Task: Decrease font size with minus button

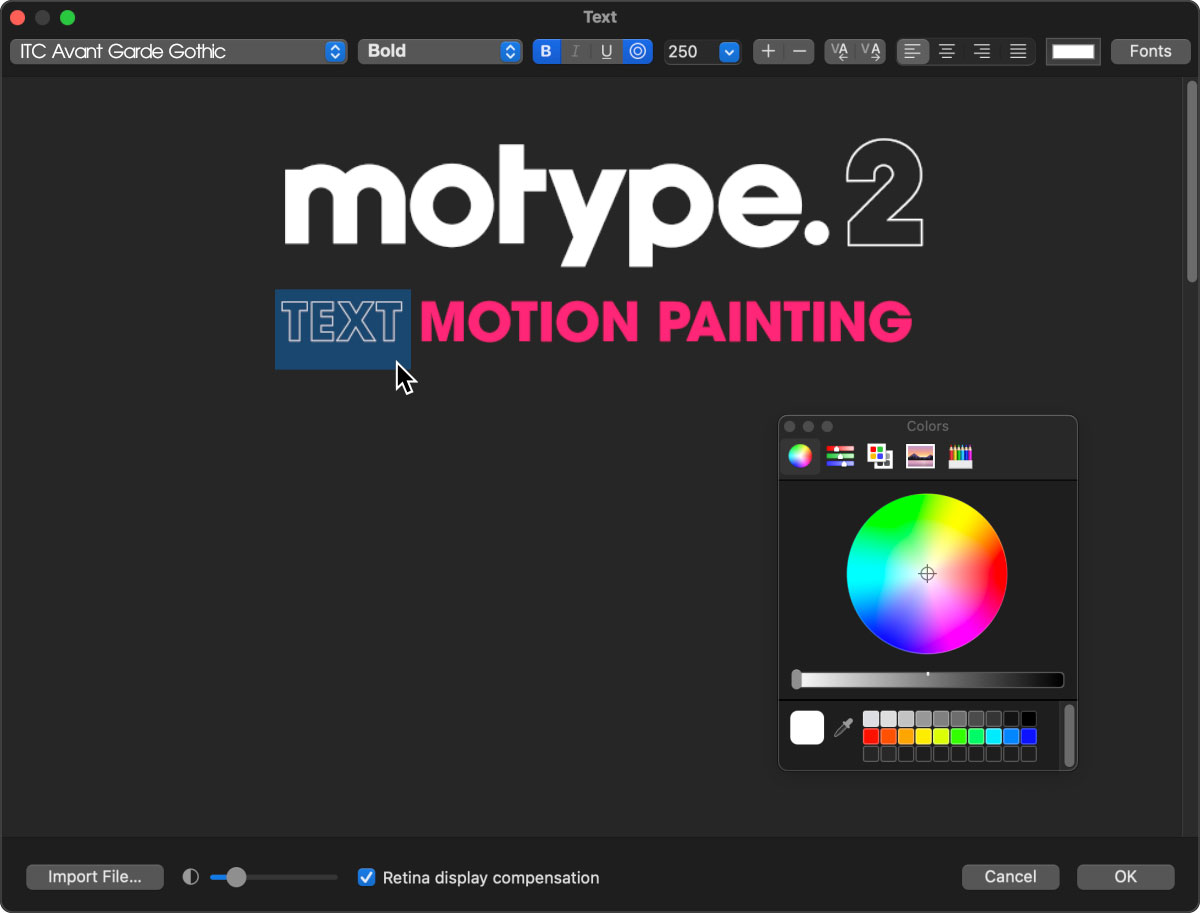Action: [x=798, y=51]
